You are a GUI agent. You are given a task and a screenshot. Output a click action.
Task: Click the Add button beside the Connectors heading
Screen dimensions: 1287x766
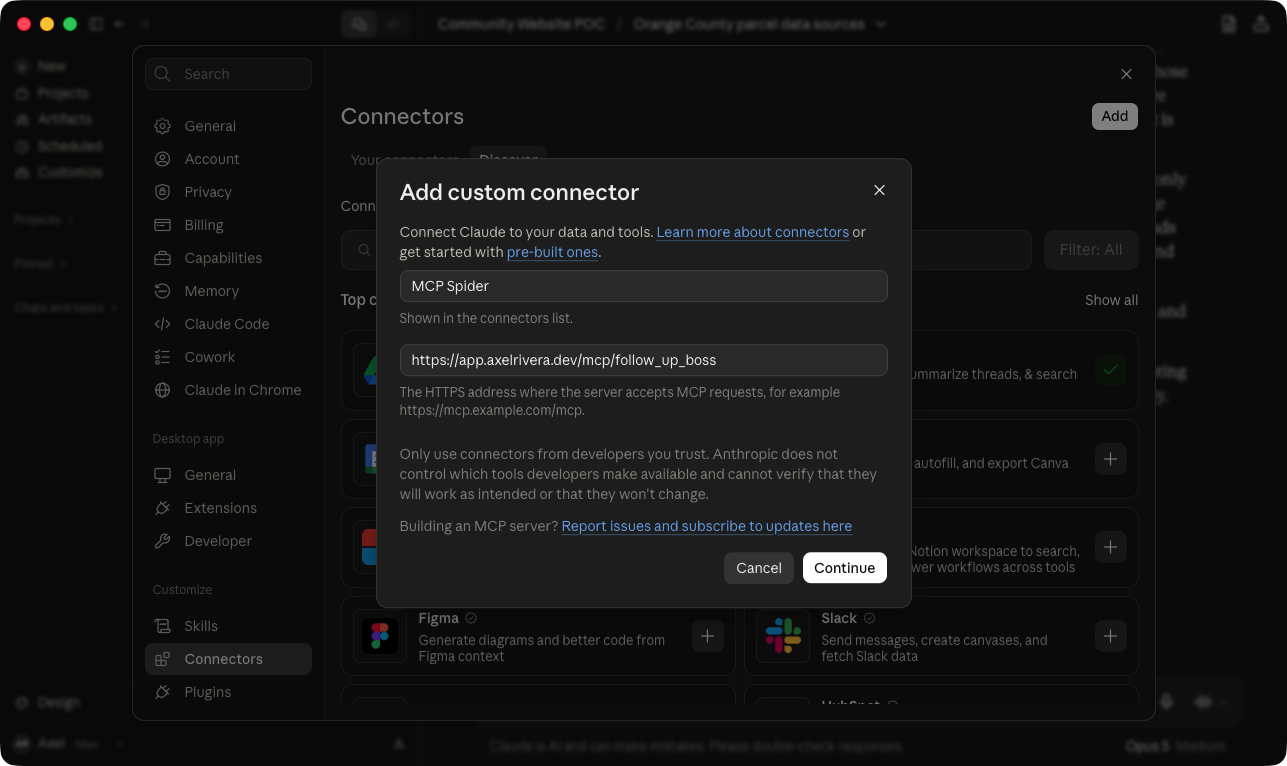point(1114,116)
